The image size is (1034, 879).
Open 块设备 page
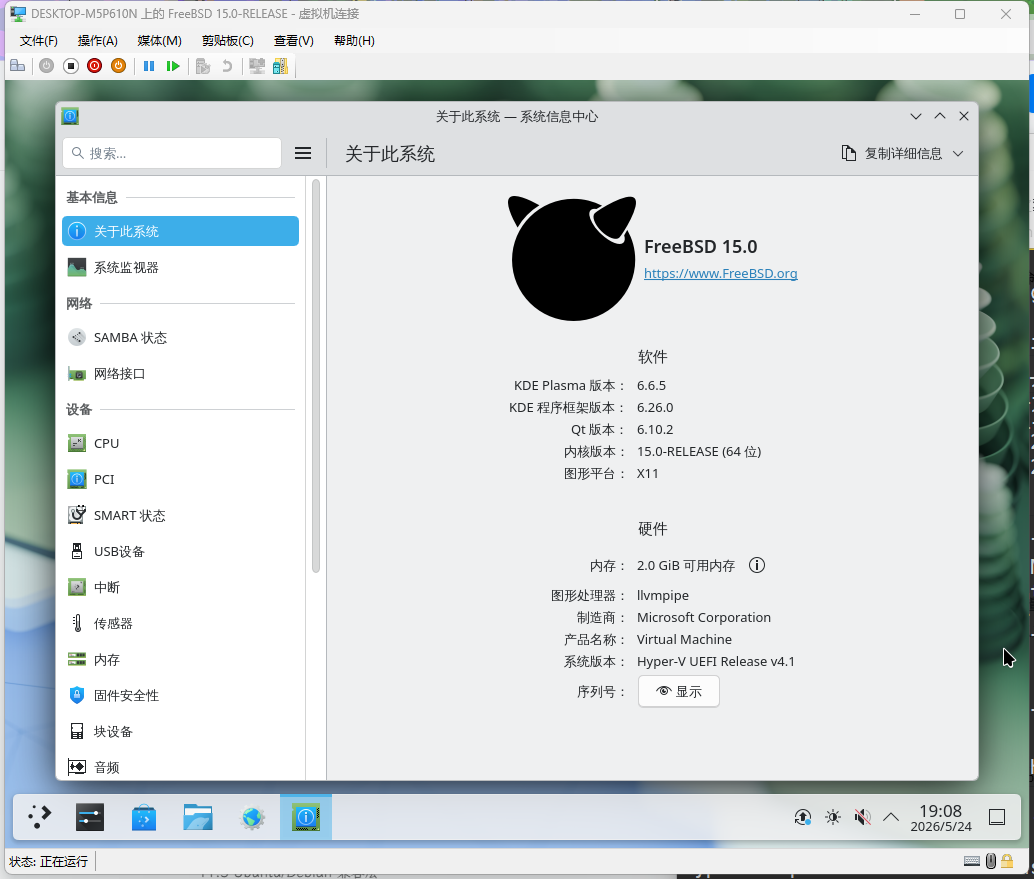180,731
